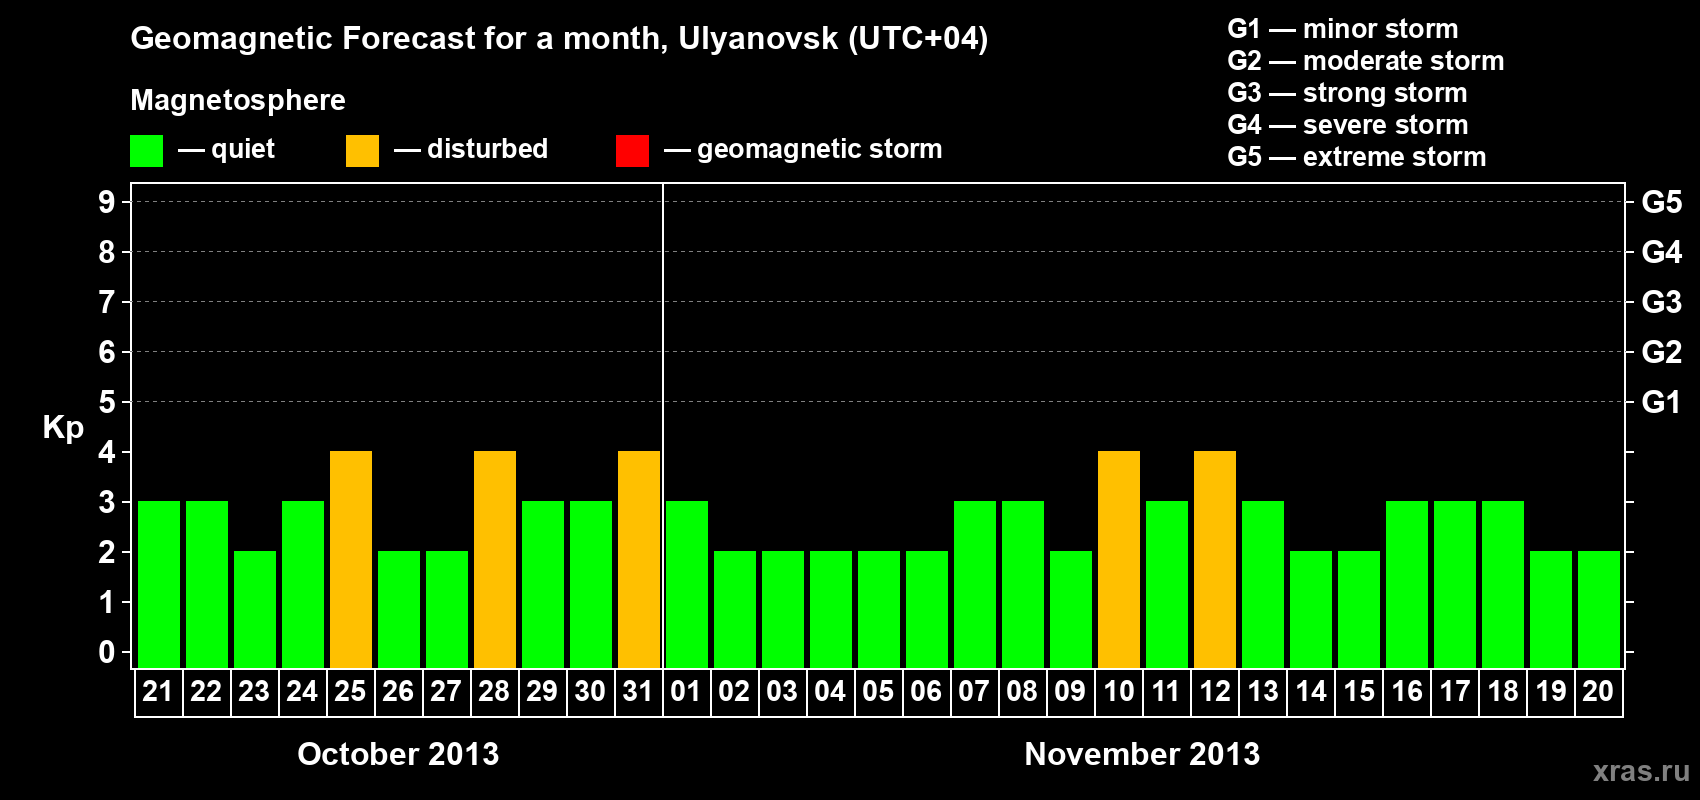Click date label 11 on the axis
The height and width of the screenshot is (800, 1700).
[1166, 691]
